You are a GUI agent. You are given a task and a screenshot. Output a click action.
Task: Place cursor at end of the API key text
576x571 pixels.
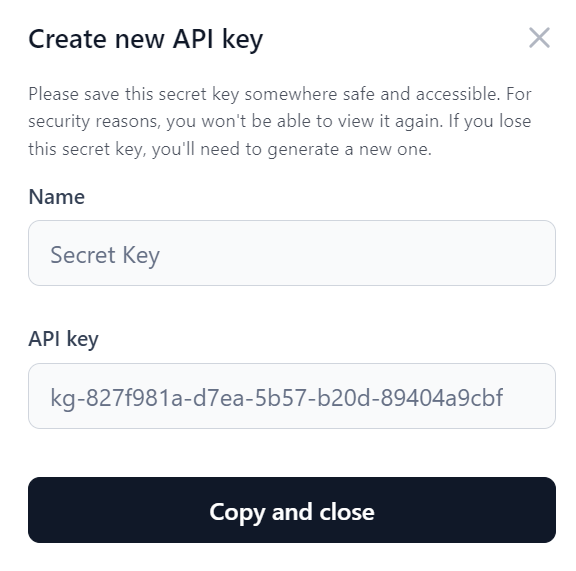[504, 398]
